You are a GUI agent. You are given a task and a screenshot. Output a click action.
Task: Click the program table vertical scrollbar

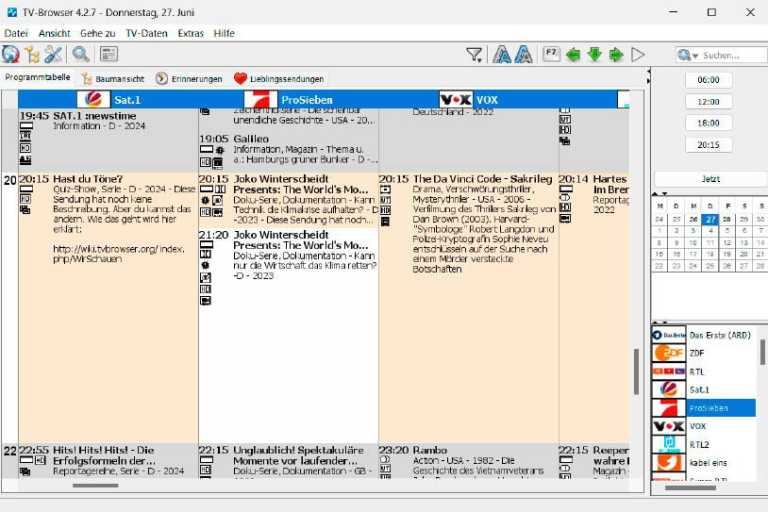pyautogui.click(x=636, y=371)
